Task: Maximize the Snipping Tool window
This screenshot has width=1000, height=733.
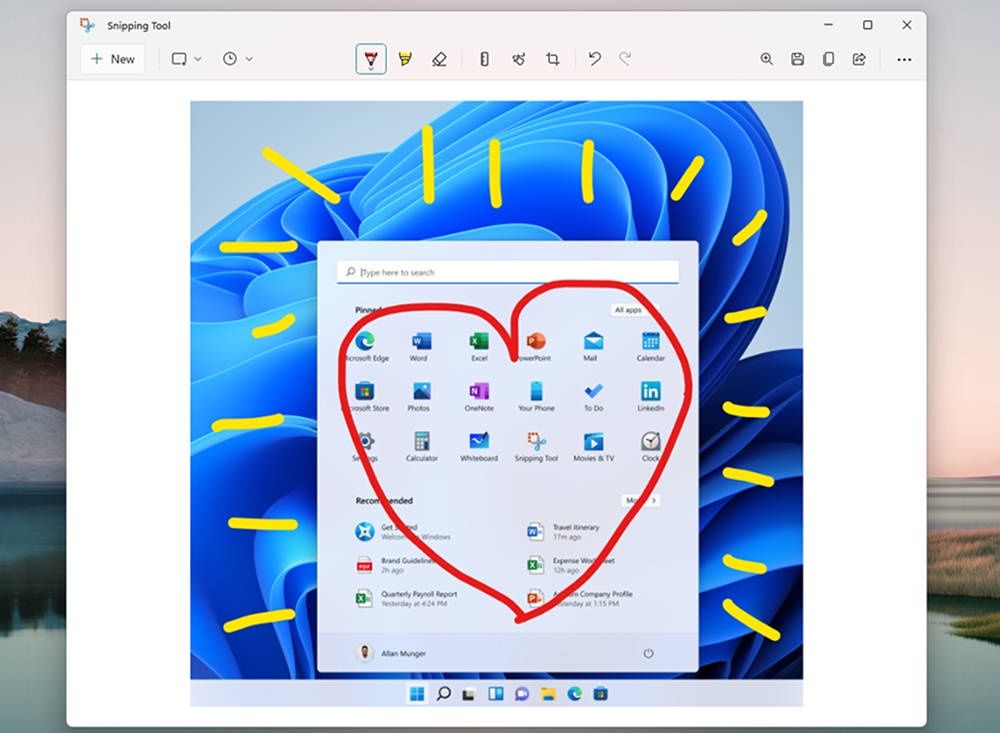Action: coord(867,25)
